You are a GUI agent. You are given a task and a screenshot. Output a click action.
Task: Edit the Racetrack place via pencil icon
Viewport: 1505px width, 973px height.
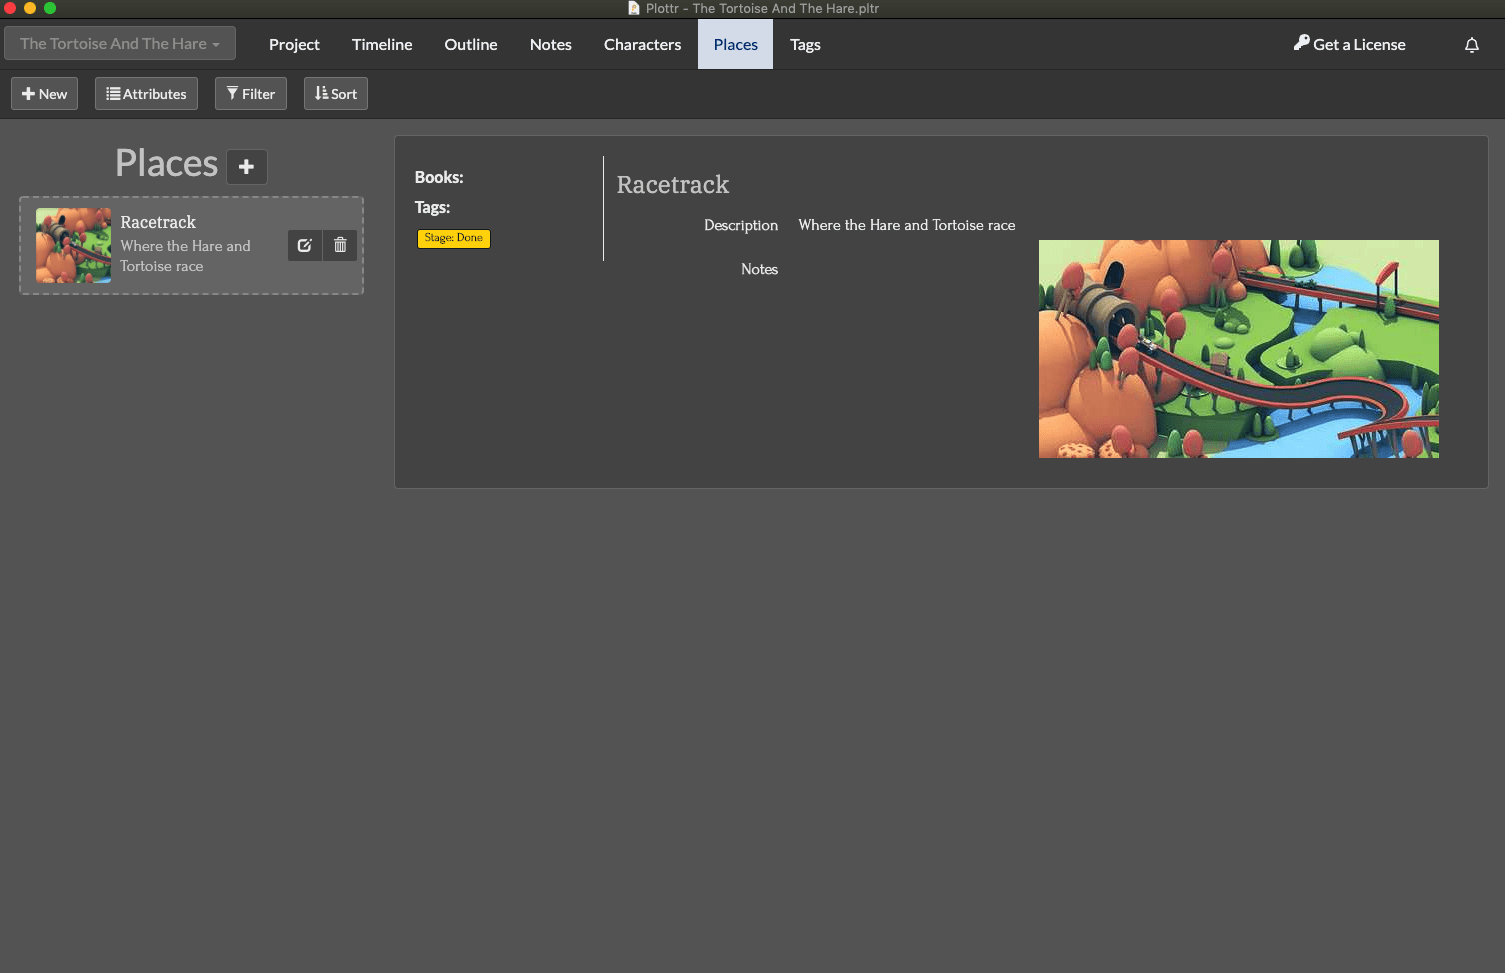click(x=305, y=245)
